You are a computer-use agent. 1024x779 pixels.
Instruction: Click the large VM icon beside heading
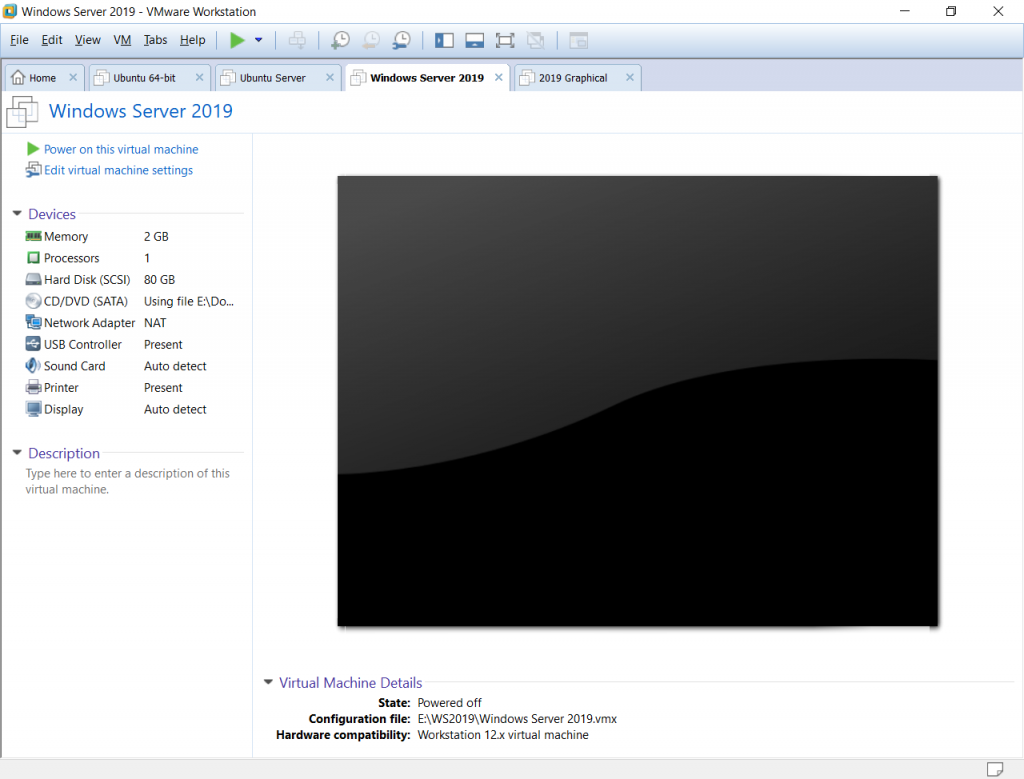point(22,112)
